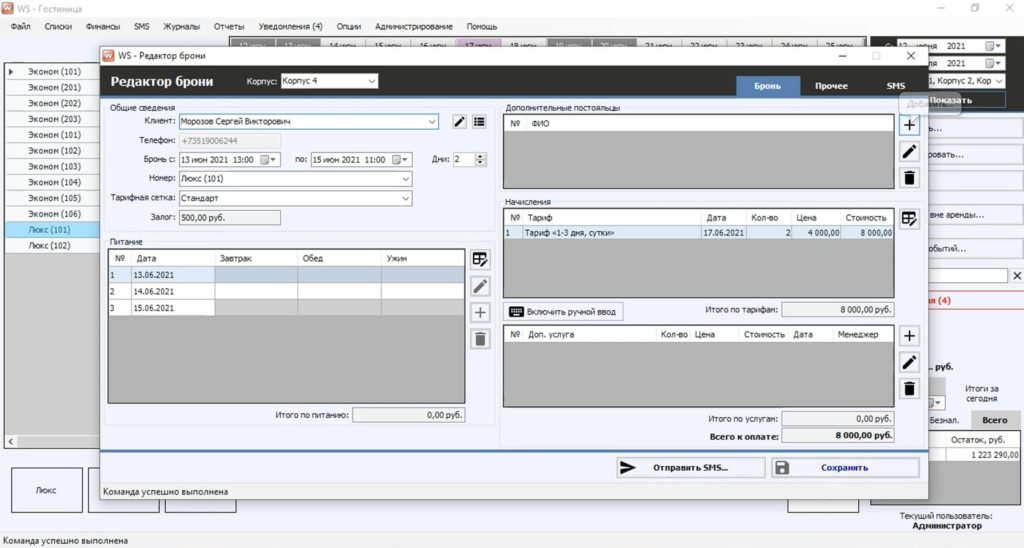Image resolution: width=1024 pixels, height=548 pixels.
Task: Click Всего к оплате total field
Action: (x=838, y=436)
